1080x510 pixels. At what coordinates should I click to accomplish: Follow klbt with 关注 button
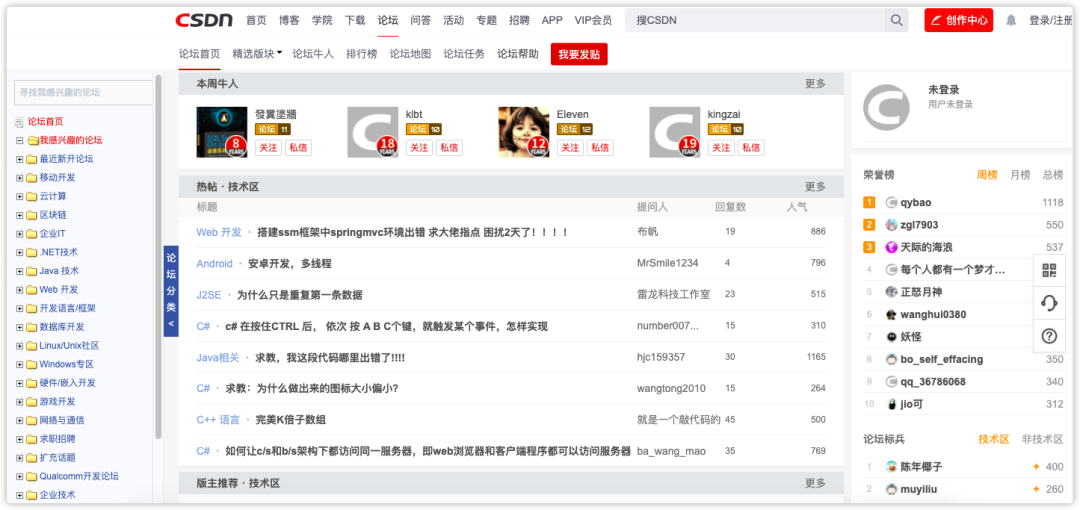click(x=419, y=147)
